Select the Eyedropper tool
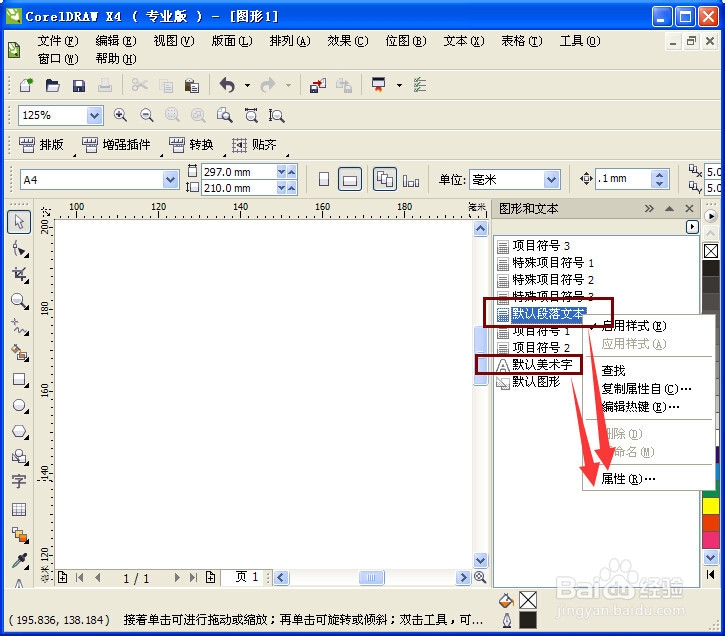The width and height of the screenshot is (725, 636). 19,561
